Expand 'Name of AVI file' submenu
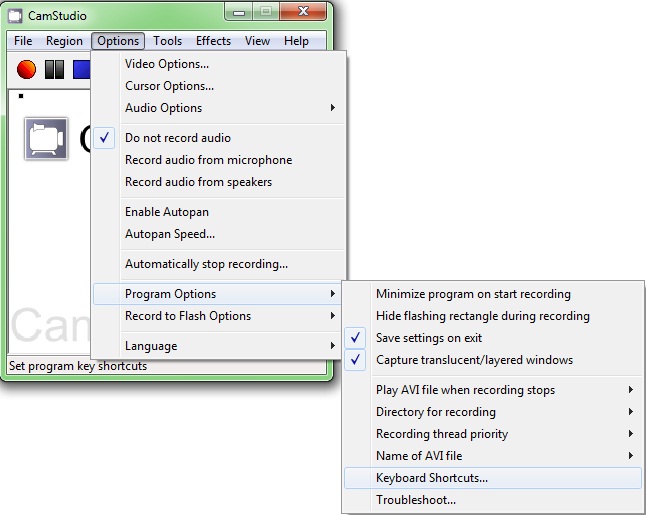 pyautogui.click(x=493, y=456)
